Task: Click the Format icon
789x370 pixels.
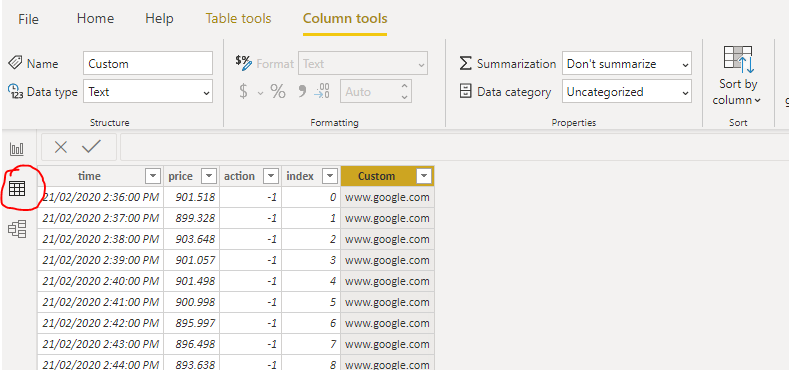Action: tap(244, 63)
